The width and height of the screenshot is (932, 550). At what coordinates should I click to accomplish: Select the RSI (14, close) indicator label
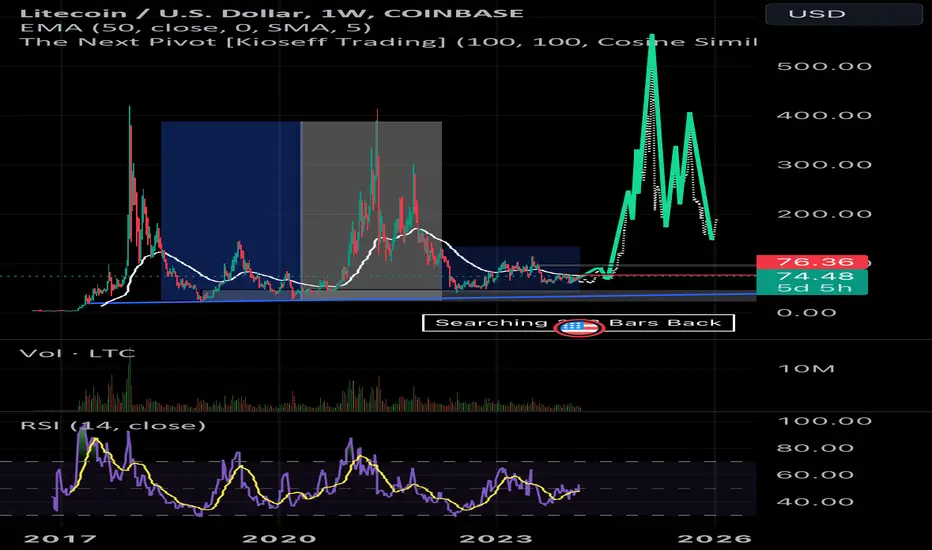point(113,426)
